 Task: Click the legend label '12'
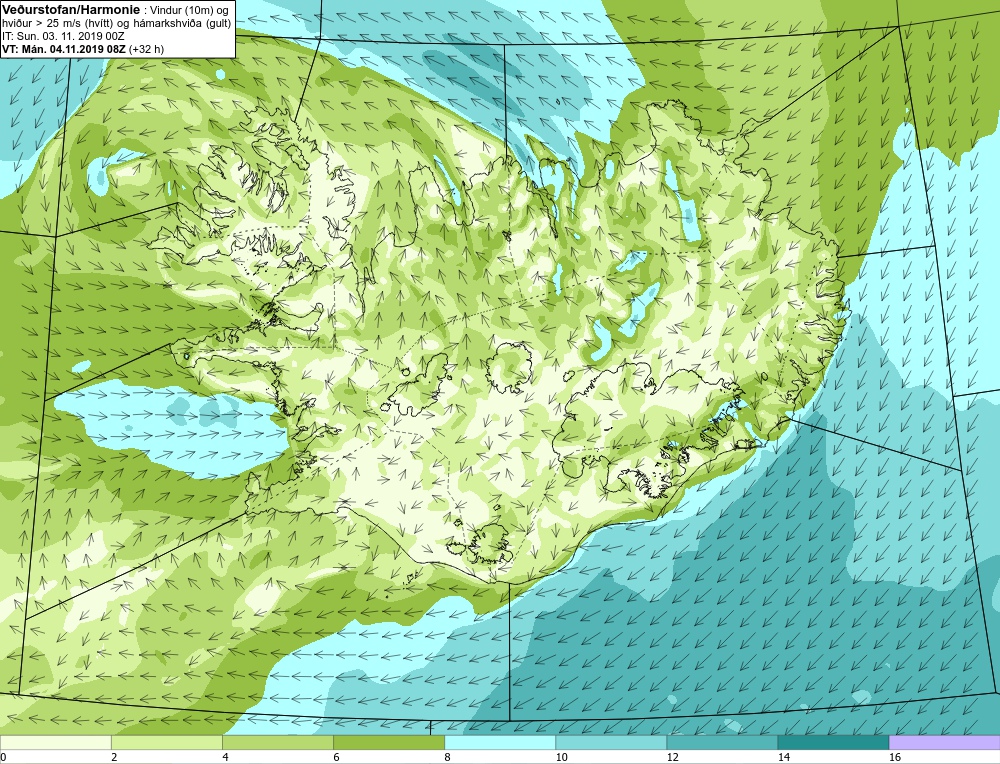point(672,757)
